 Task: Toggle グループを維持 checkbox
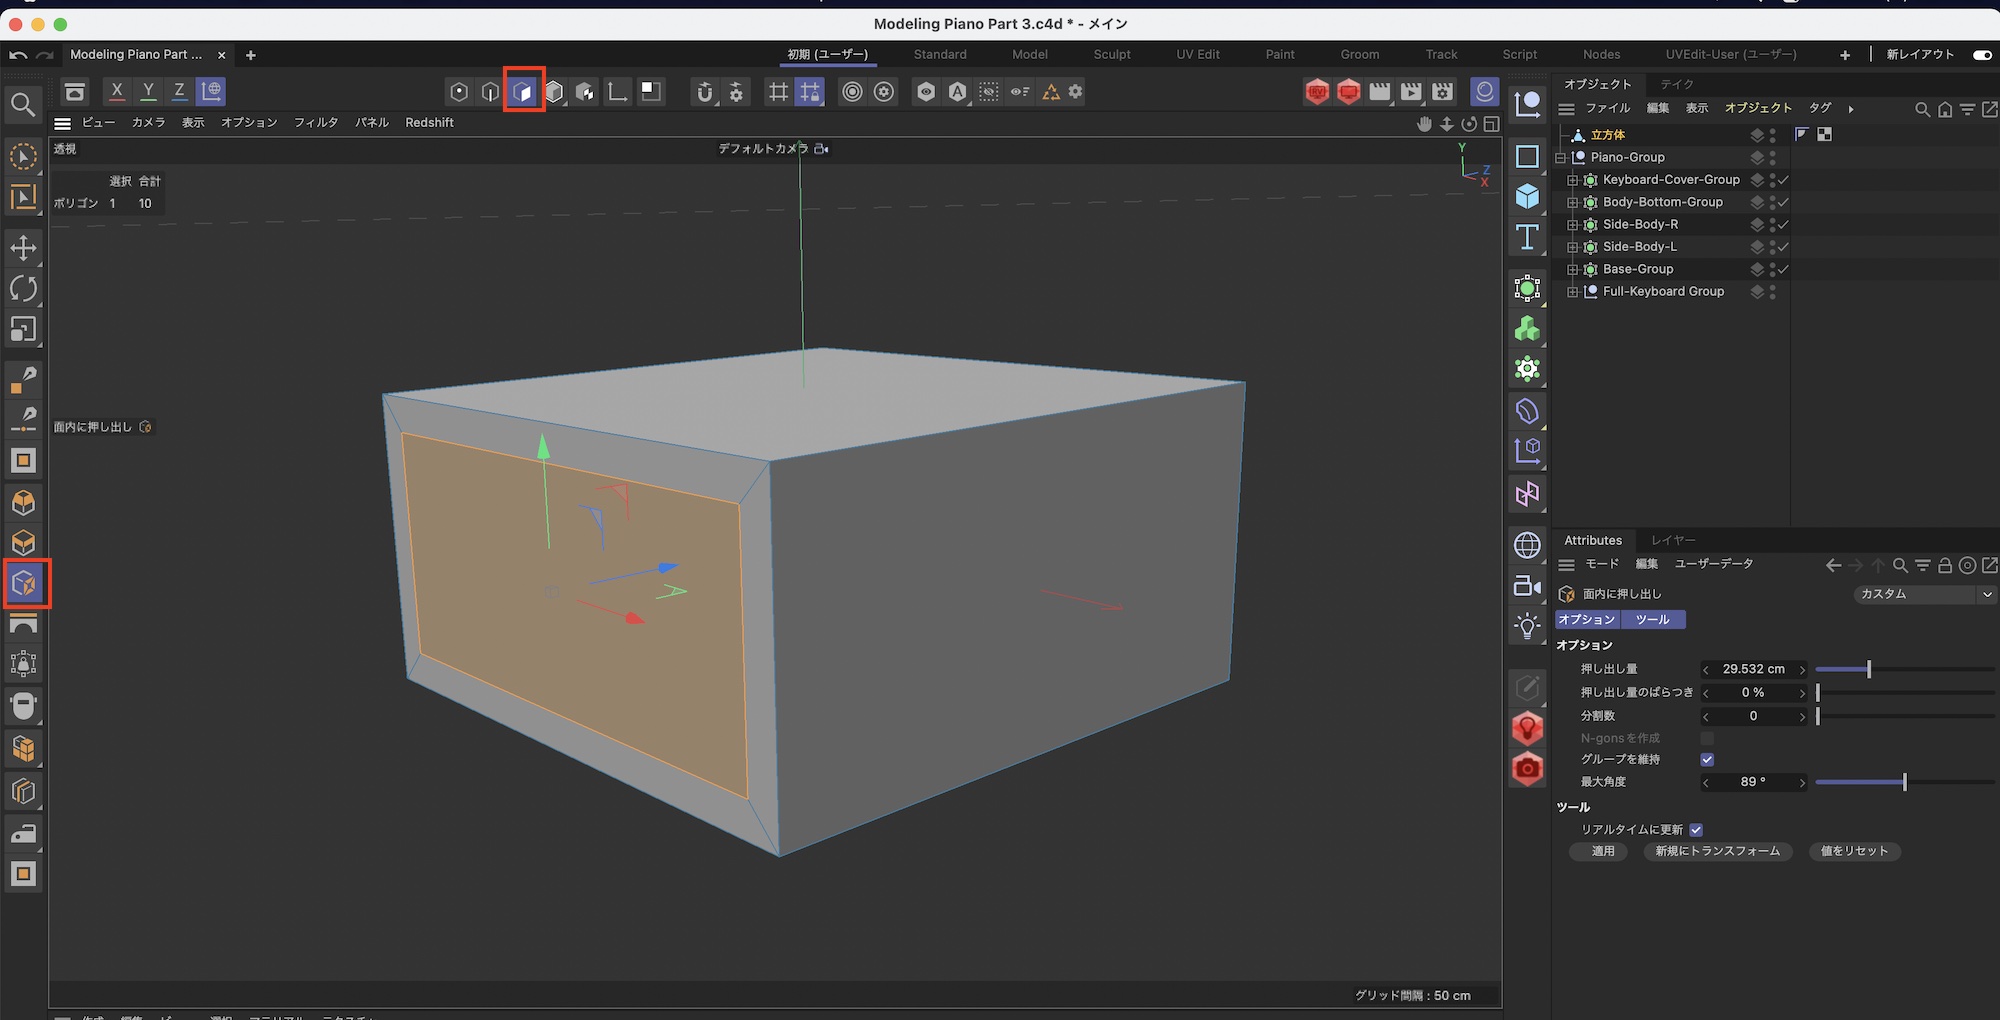[x=1707, y=760]
